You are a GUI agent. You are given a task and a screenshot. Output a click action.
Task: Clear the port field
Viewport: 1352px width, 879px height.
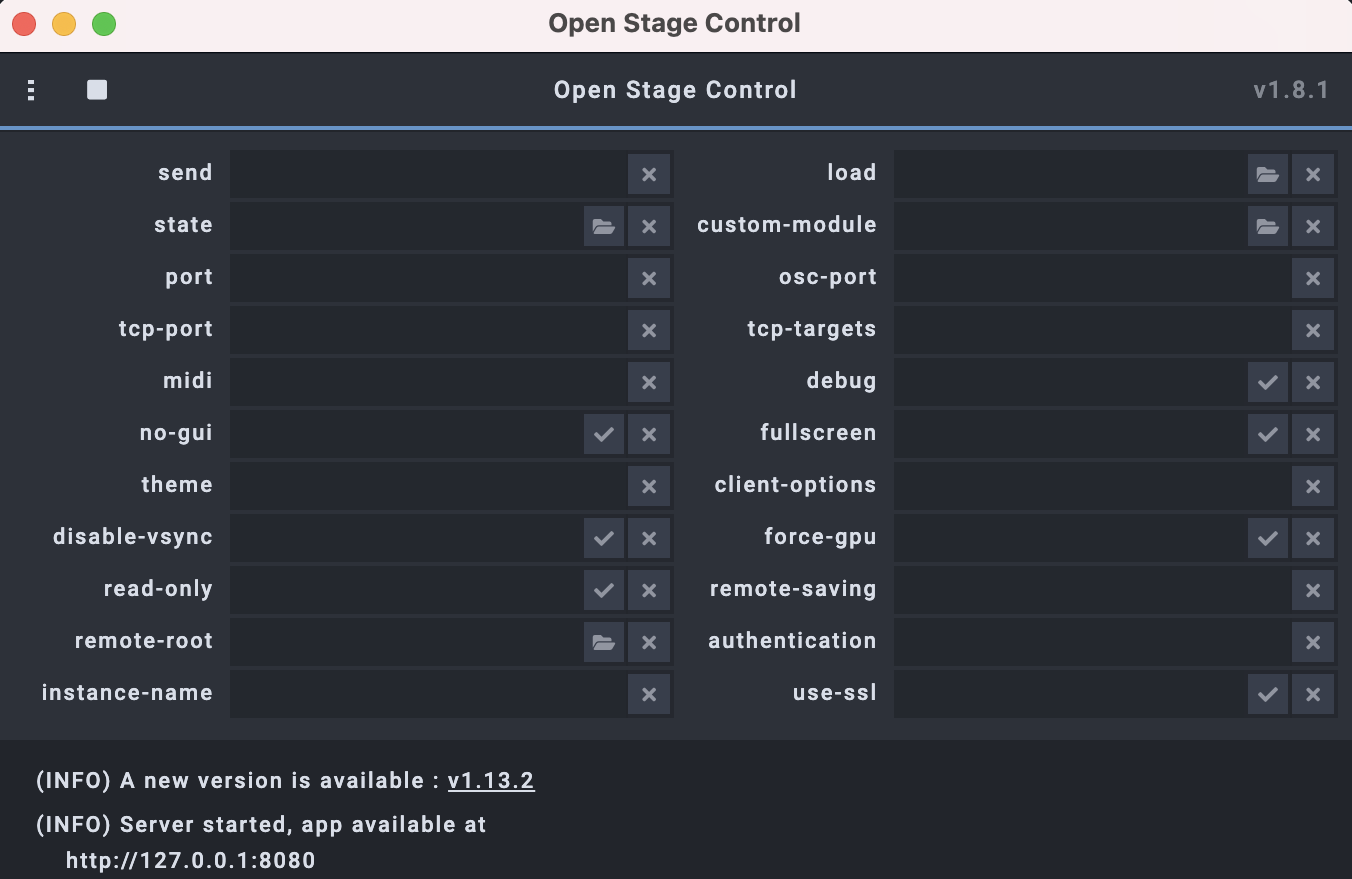649,278
